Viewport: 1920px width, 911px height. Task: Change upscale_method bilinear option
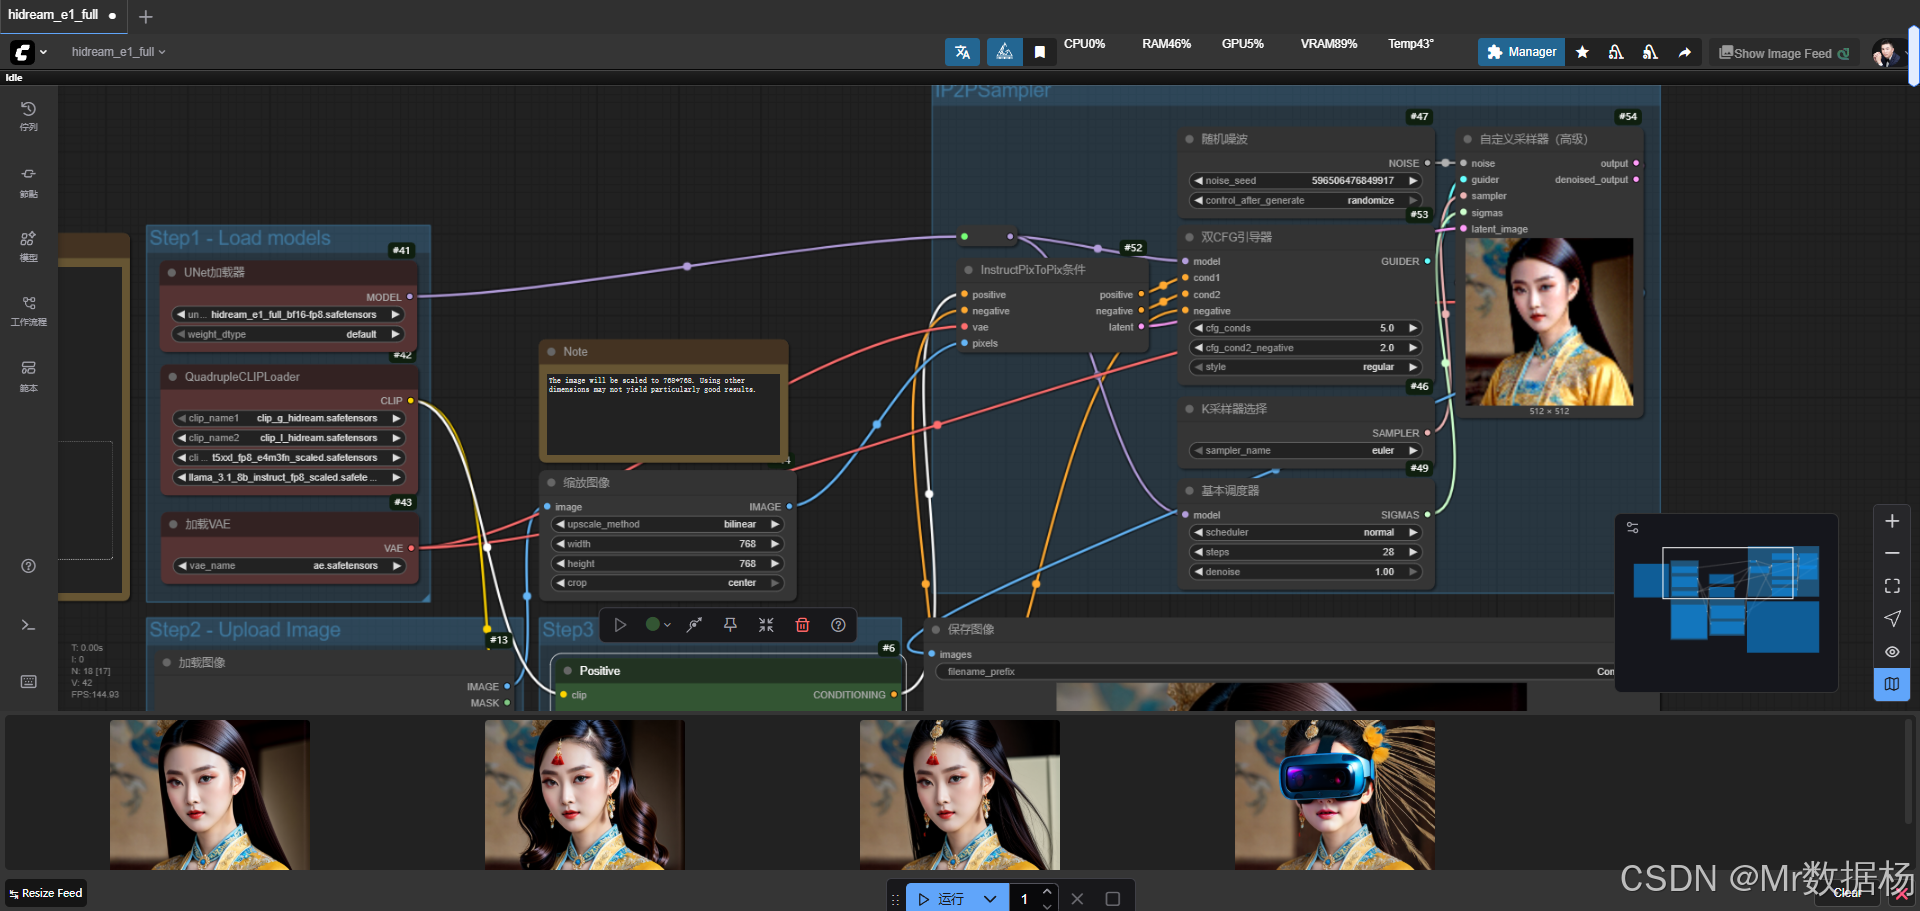pos(667,524)
